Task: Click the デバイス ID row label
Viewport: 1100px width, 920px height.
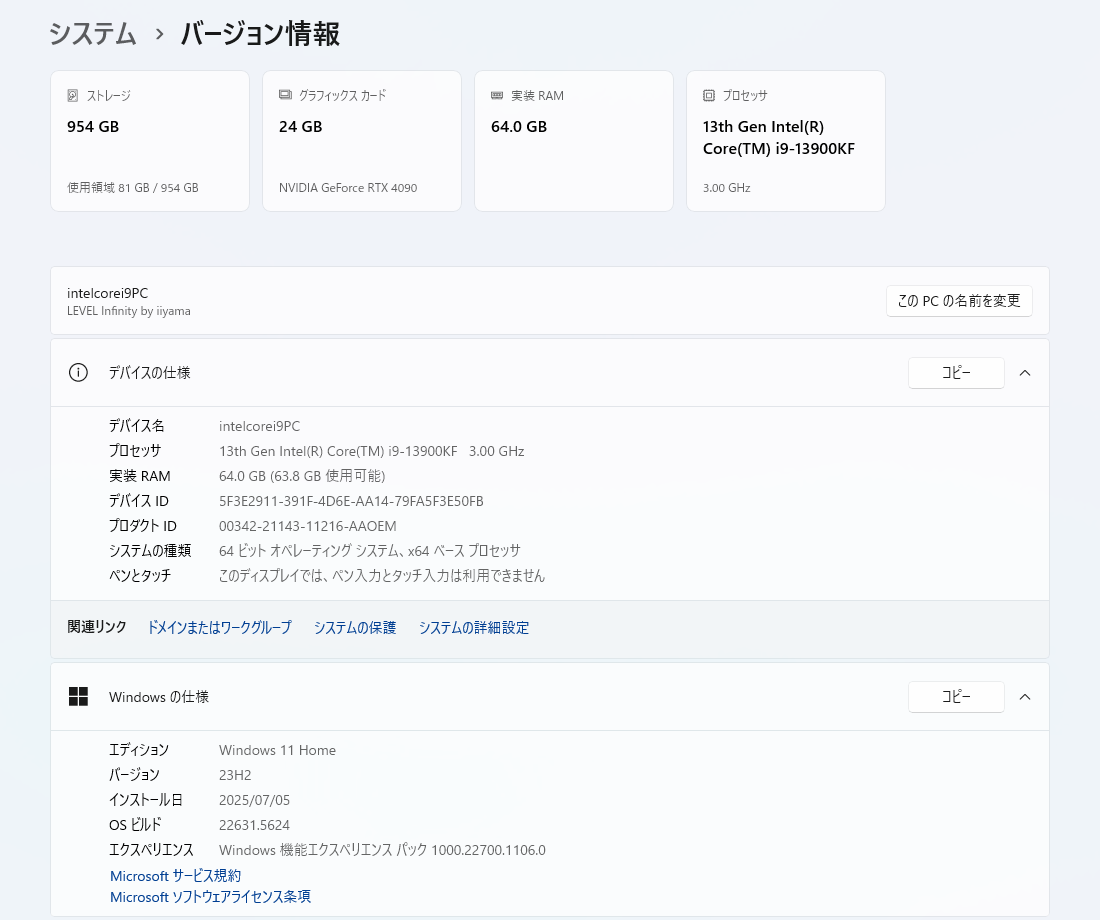Action: click(139, 501)
